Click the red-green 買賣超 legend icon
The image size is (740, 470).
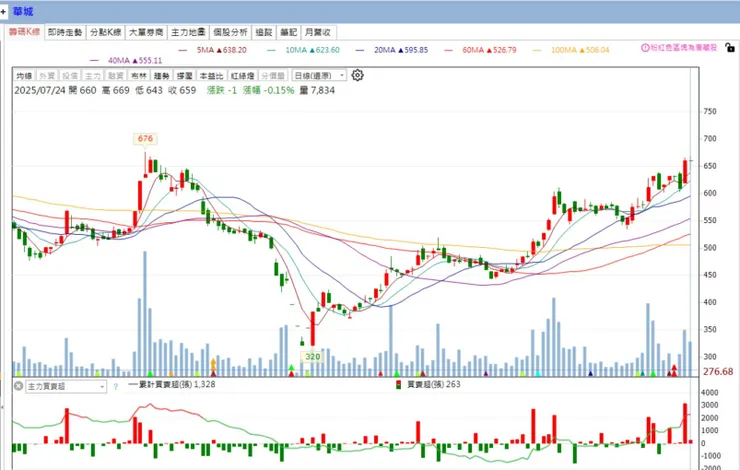(398, 385)
